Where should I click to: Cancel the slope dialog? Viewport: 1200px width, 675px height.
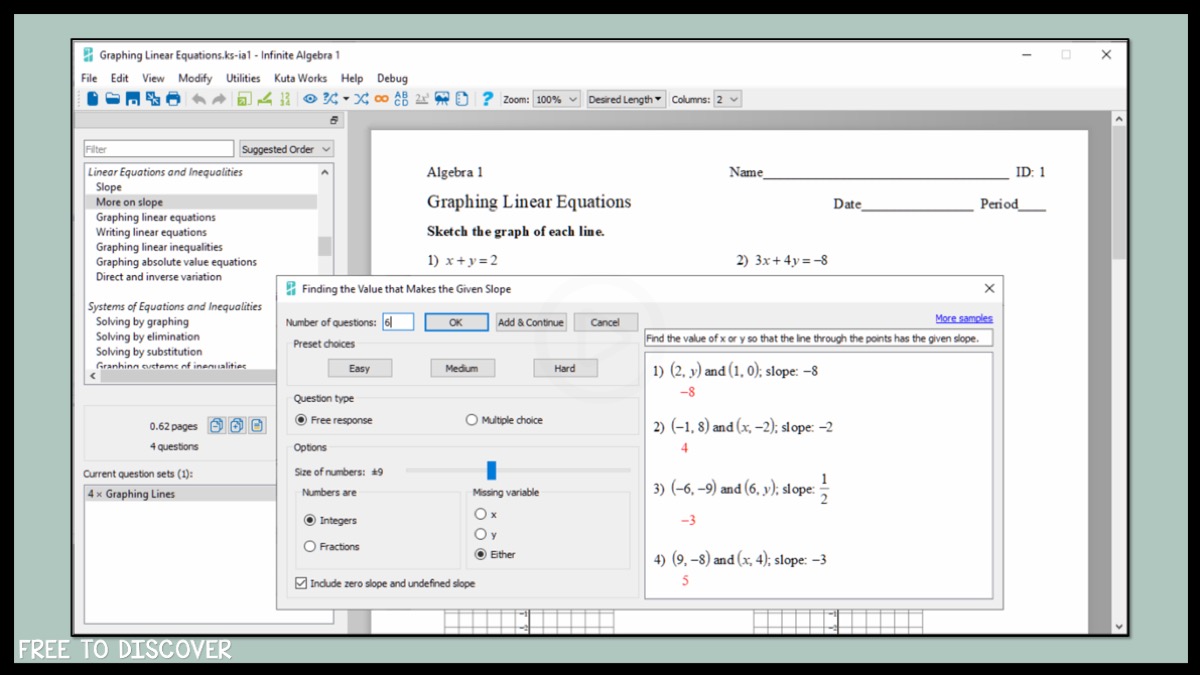pos(605,322)
